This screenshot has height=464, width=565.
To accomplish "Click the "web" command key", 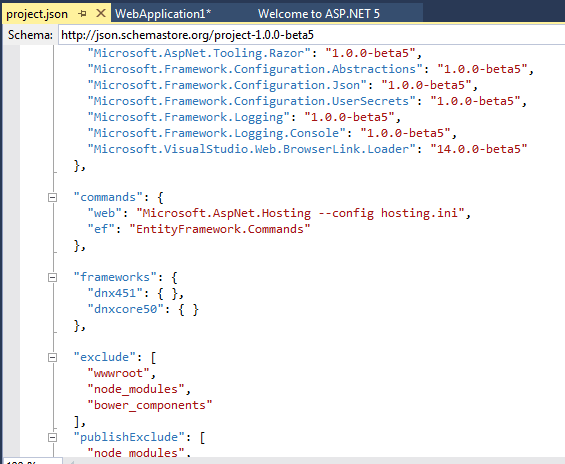I will pos(105,213).
